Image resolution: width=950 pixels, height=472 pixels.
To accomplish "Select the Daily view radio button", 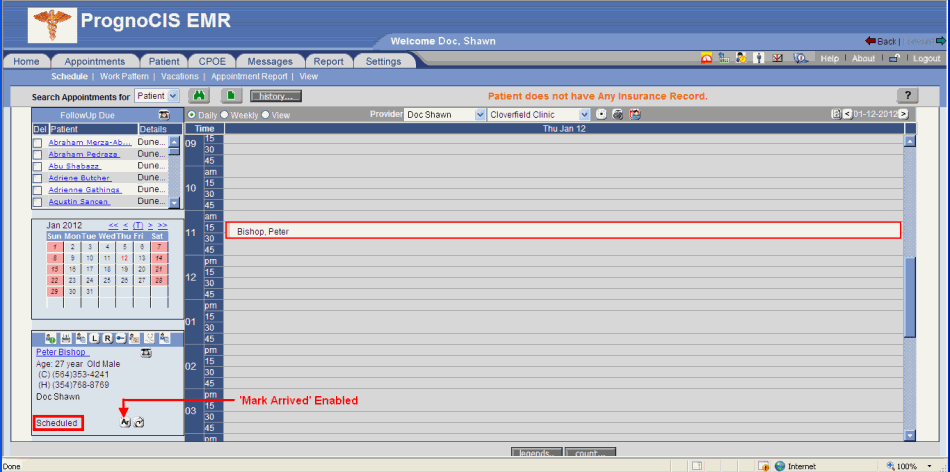I will click(x=192, y=115).
